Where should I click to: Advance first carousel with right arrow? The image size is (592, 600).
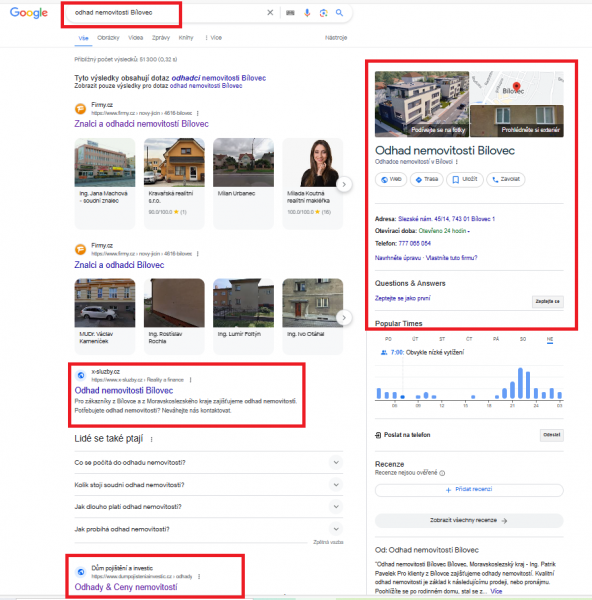[x=344, y=184]
